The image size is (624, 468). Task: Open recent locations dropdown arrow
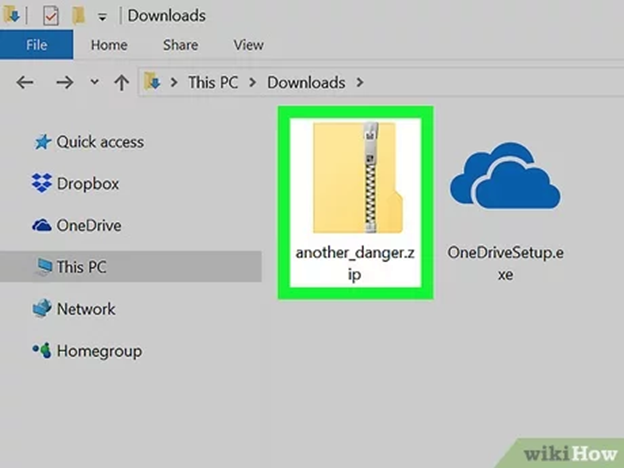pyautogui.click(x=94, y=82)
